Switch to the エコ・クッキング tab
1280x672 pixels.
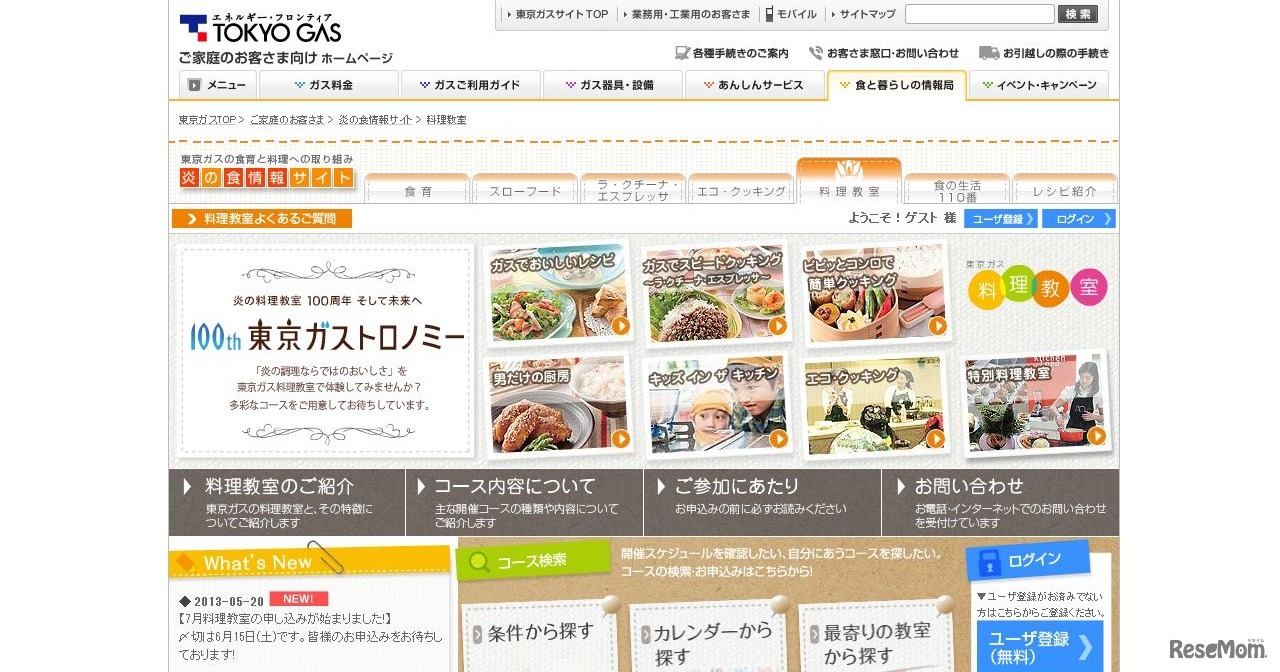click(x=741, y=190)
